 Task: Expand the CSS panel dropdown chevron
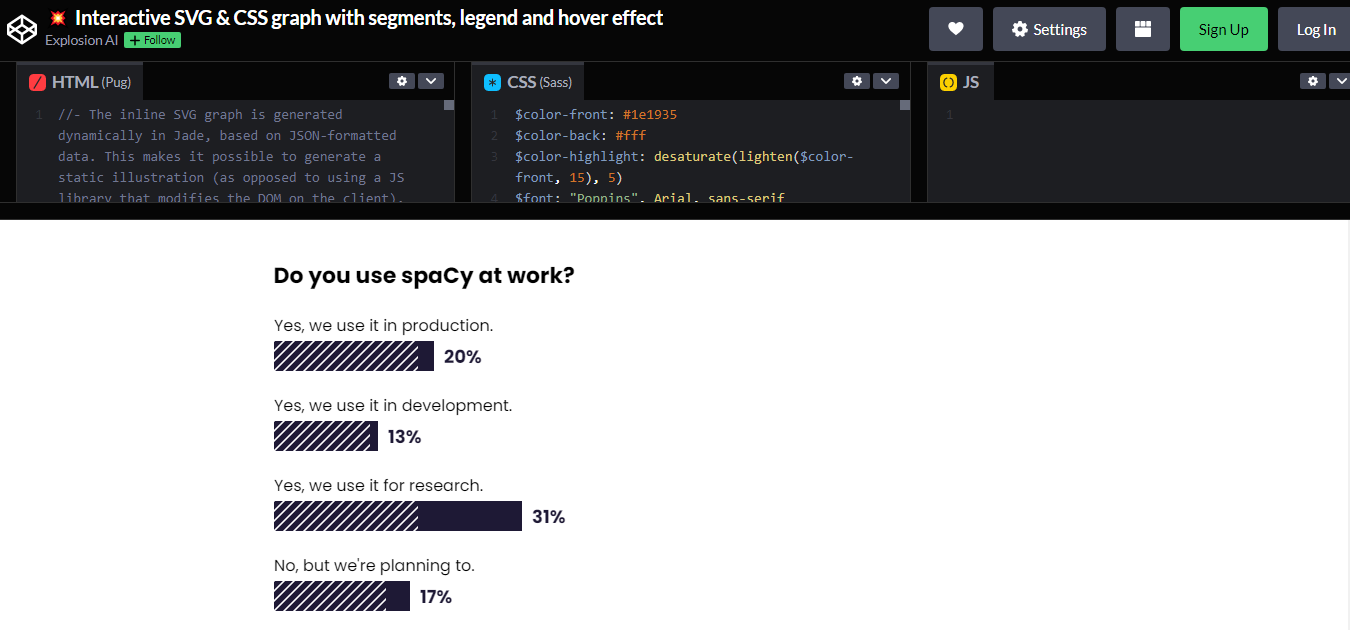click(x=886, y=80)
